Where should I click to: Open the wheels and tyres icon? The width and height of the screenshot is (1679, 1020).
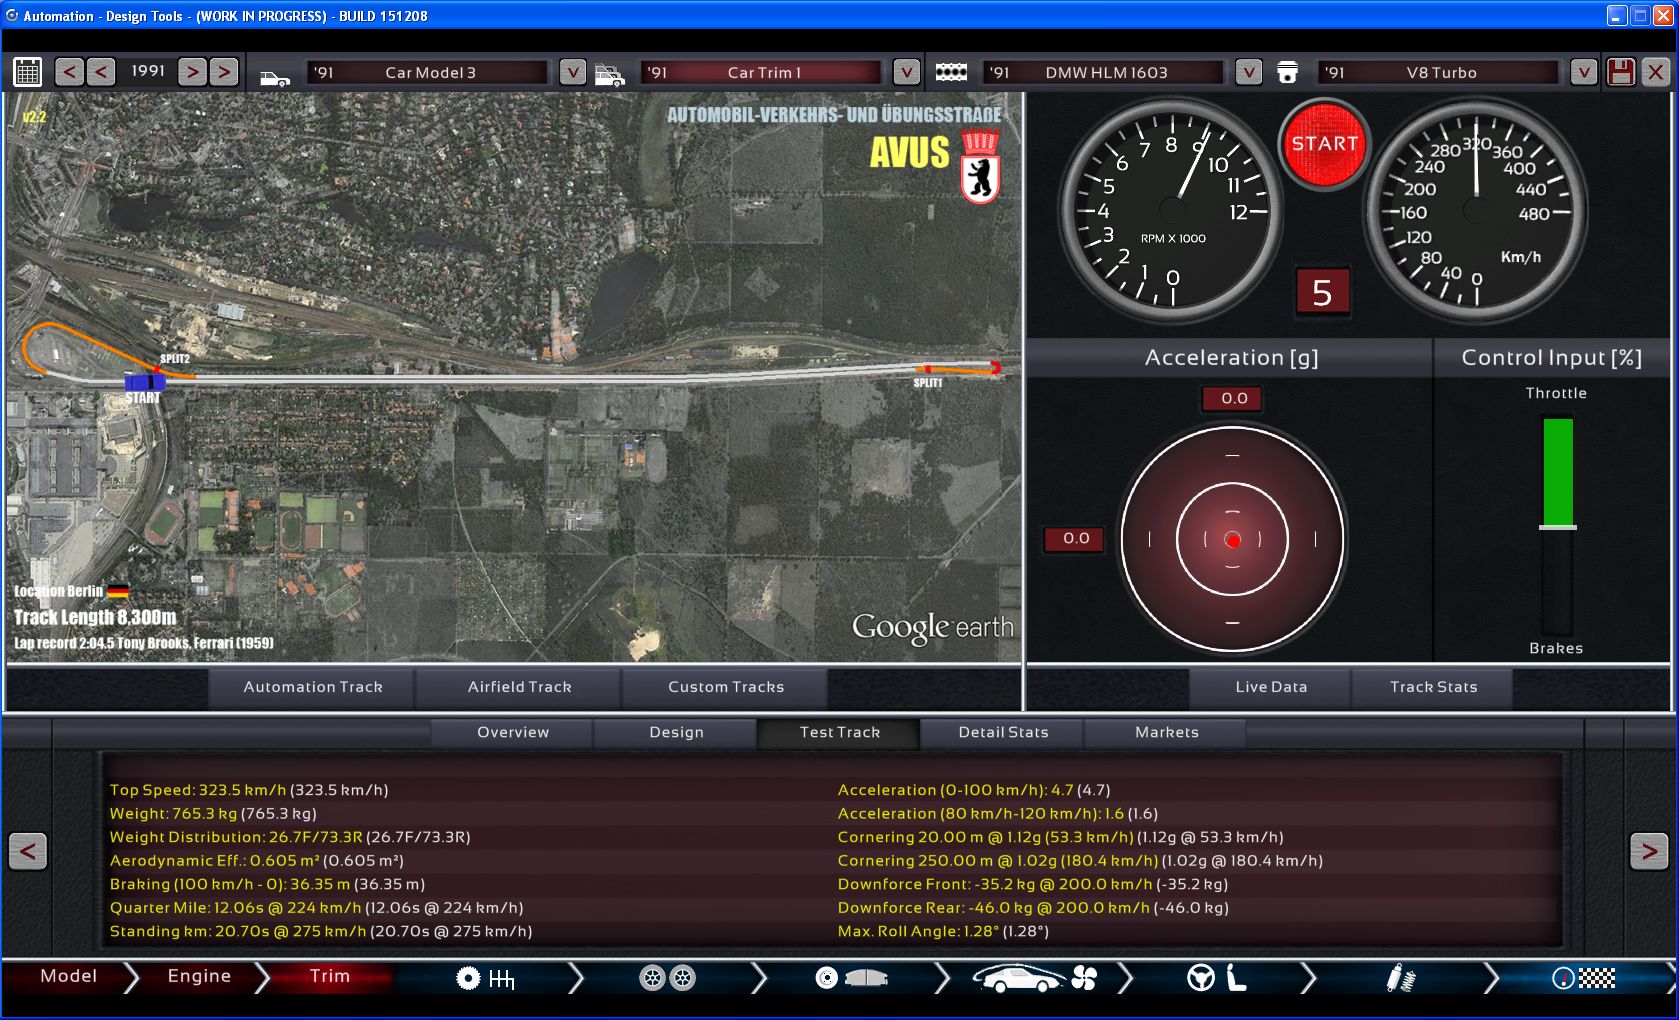[668, 978]
